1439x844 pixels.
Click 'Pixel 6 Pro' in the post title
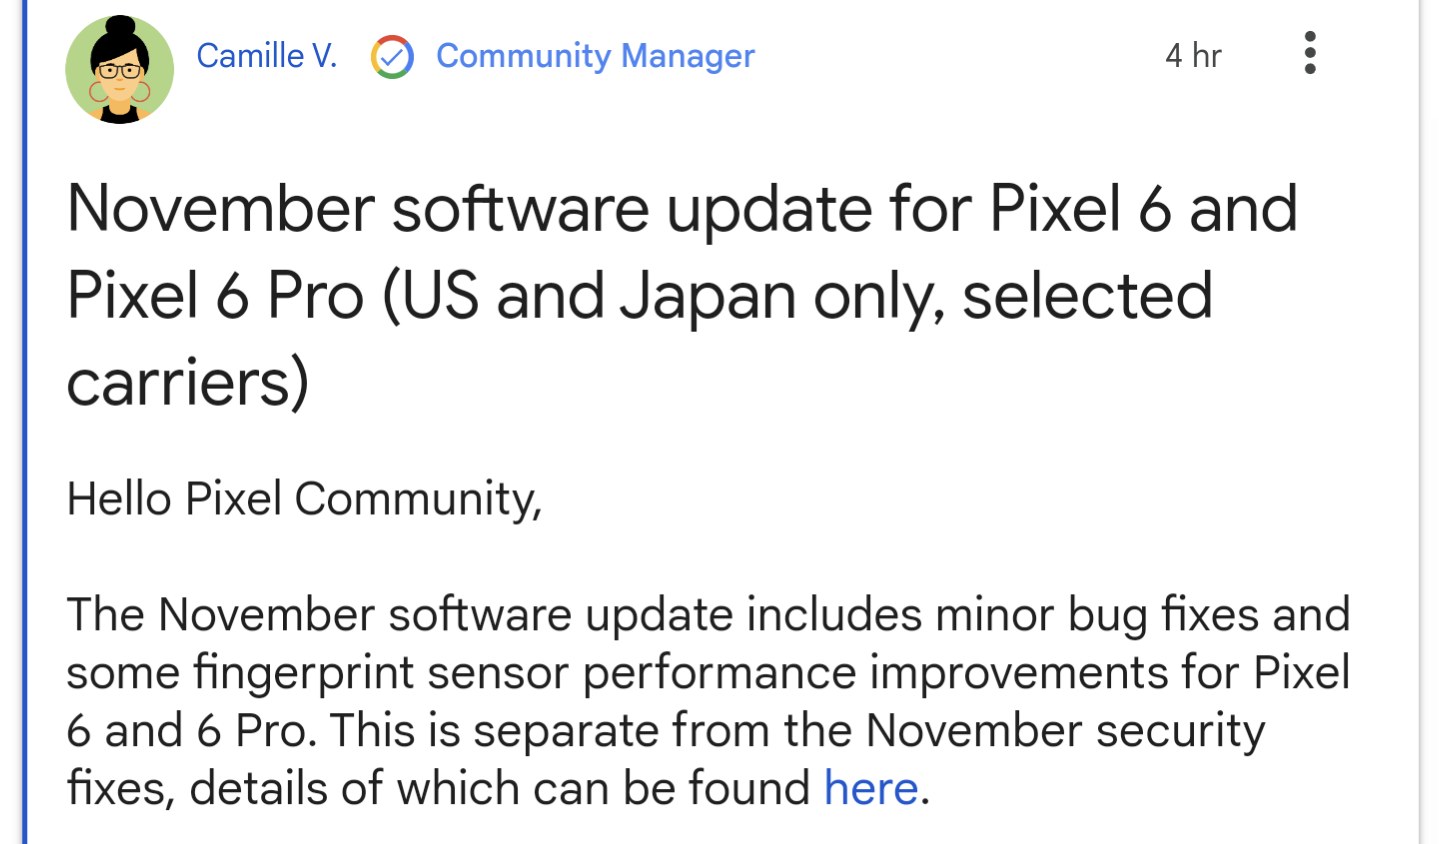coord(215,296)
